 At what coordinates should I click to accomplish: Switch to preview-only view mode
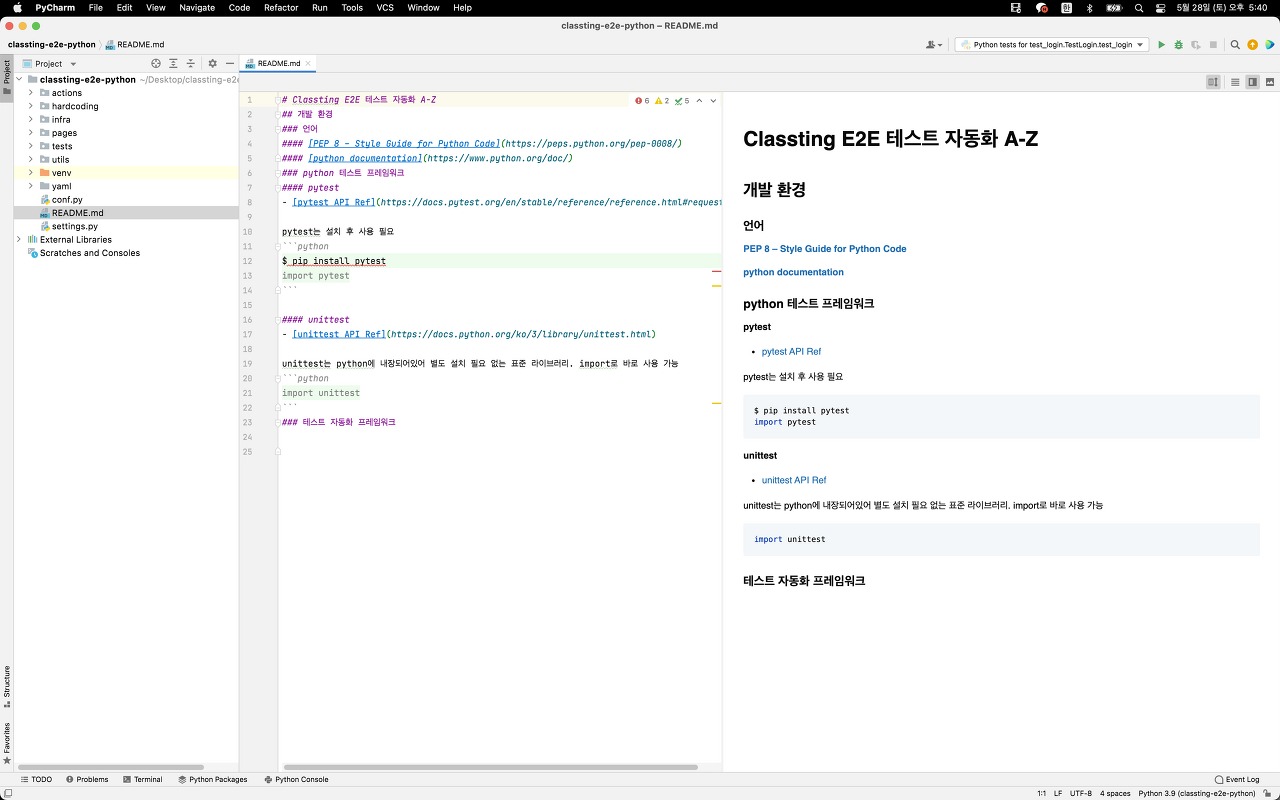coord(1270,82)
